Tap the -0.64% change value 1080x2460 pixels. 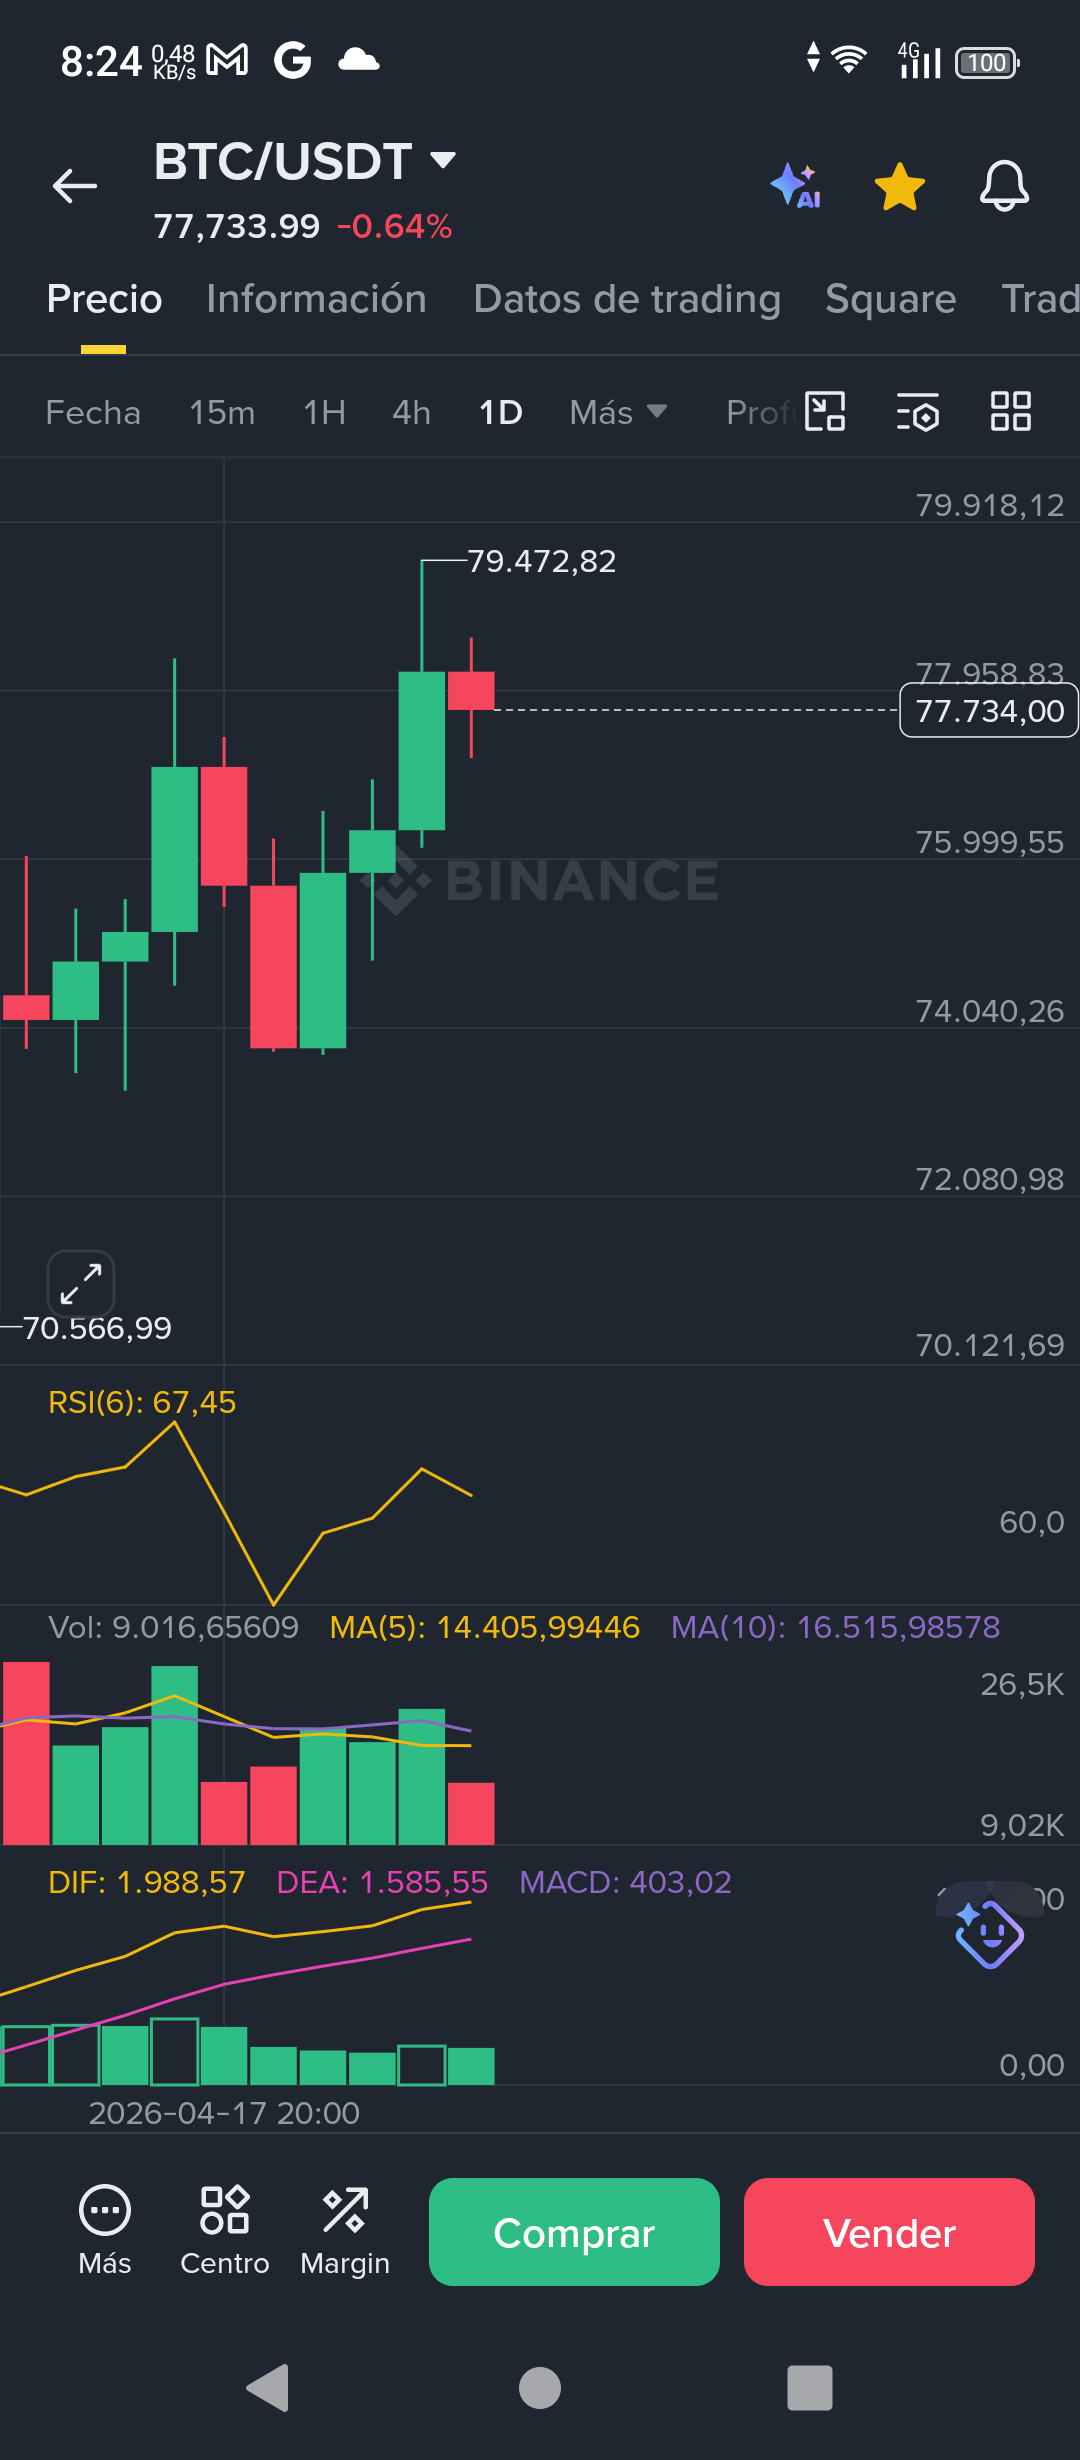[395, 226]
